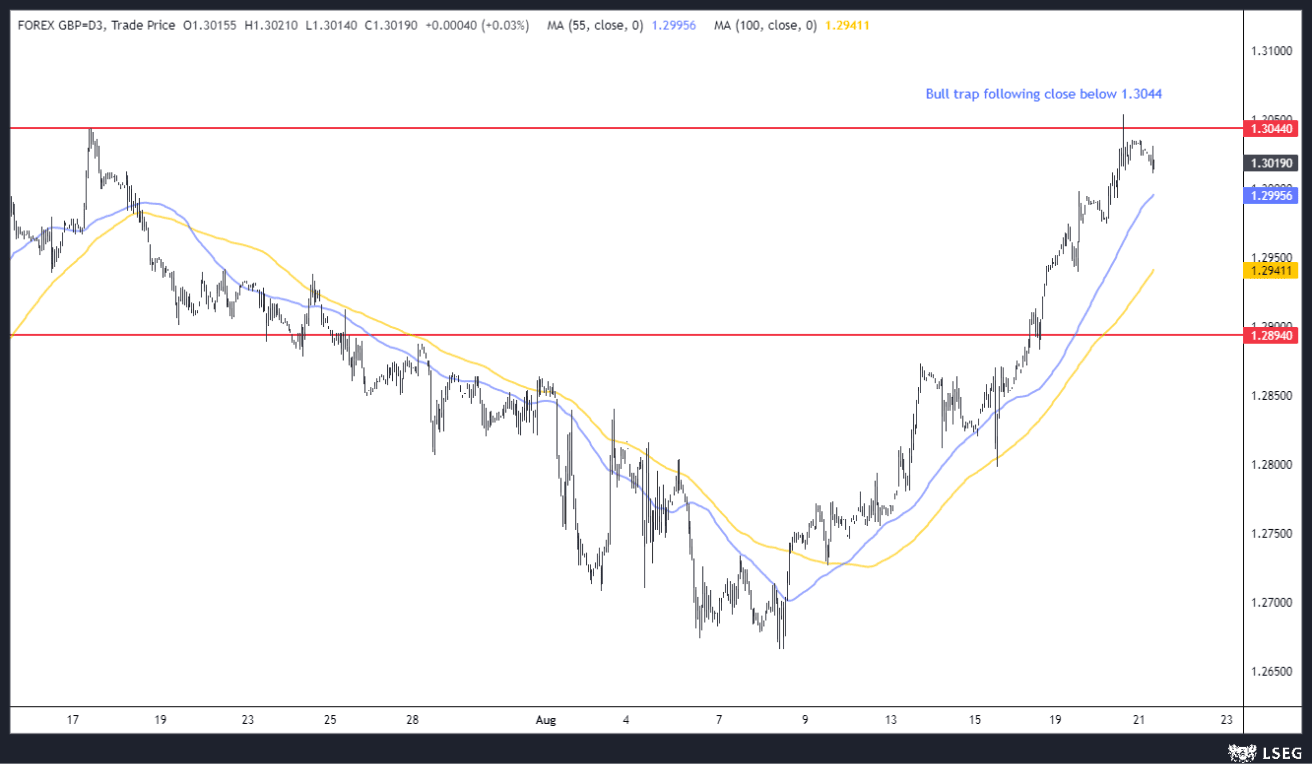This screenshot has width=1312, height=764.
Task: Click the 17 date label on time axis
Action: [72, 719]
